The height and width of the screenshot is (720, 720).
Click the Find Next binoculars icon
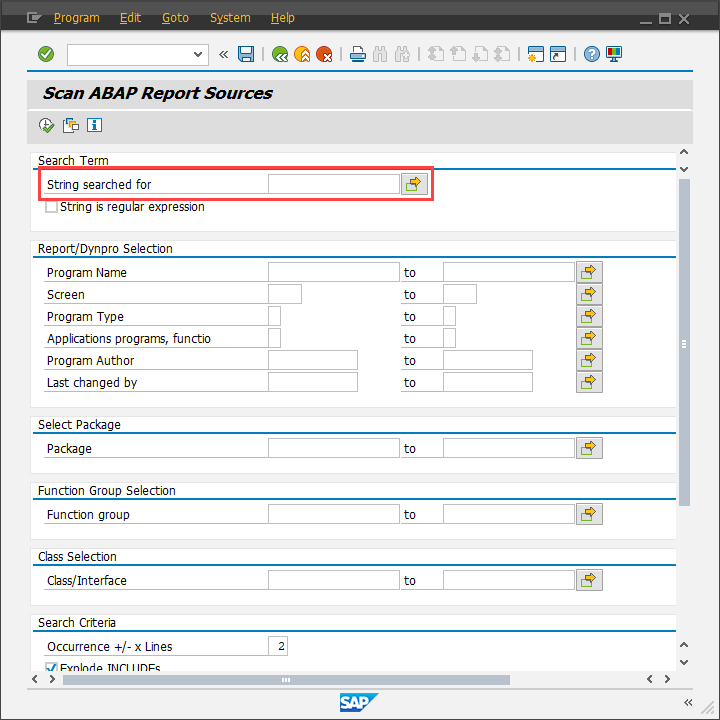click(402, 54)
